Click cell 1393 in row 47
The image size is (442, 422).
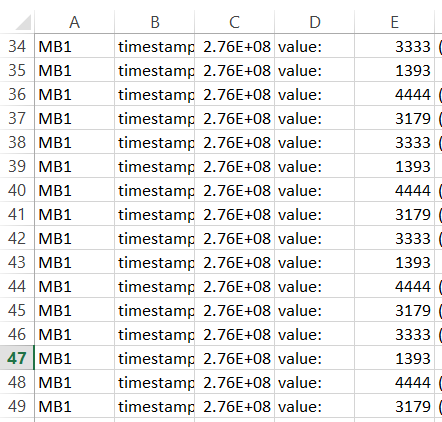click(394, 358)
